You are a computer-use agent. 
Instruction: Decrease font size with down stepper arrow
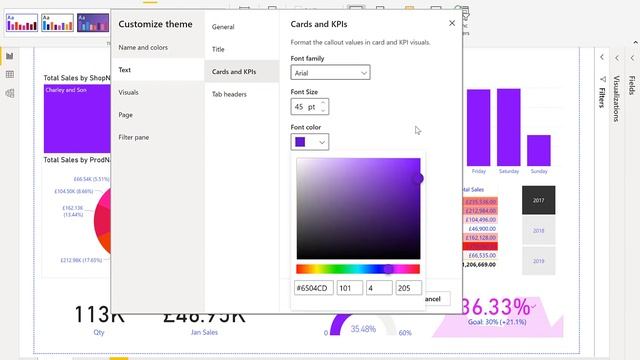pos(323,110)
